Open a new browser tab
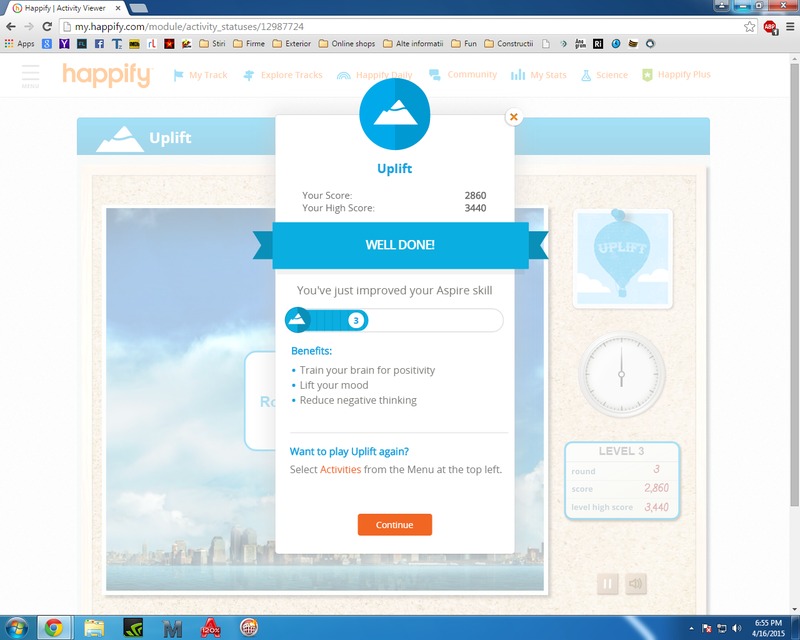 pos(139,8)
